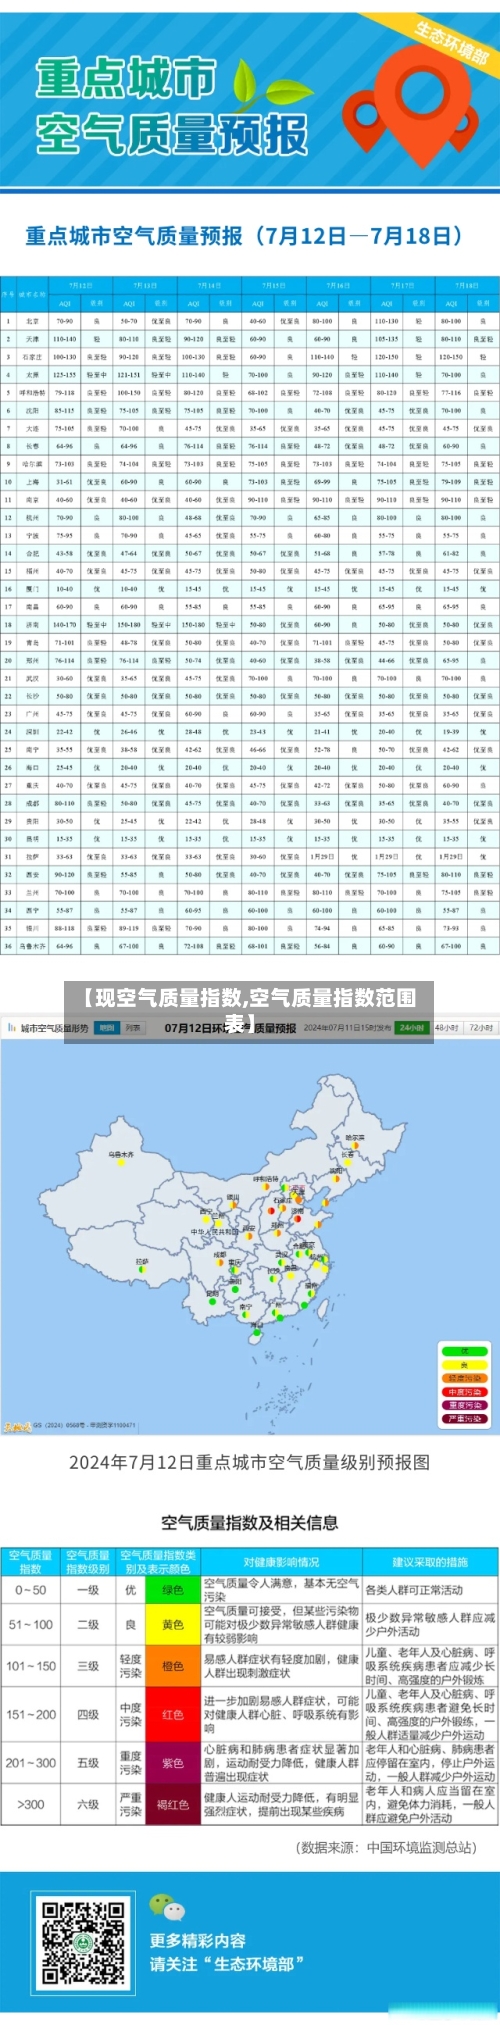Click the purple 重度污染 legend swatch on the map

464,1405
